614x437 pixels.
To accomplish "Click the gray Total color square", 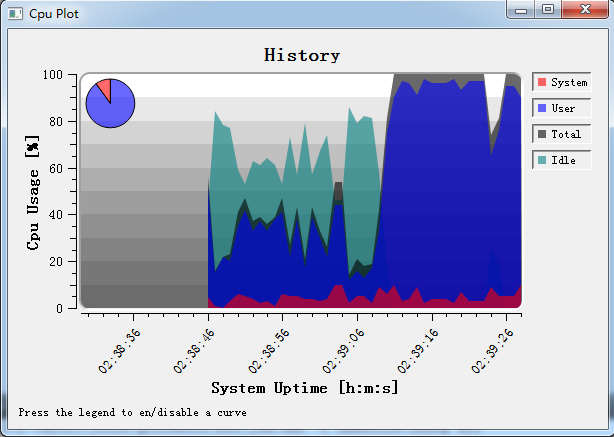I will click(542, 134).
